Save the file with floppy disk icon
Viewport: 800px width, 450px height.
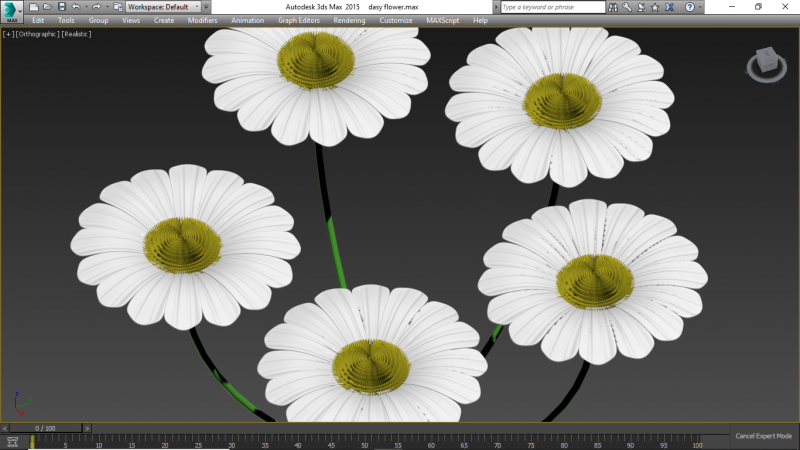[62, 7]
